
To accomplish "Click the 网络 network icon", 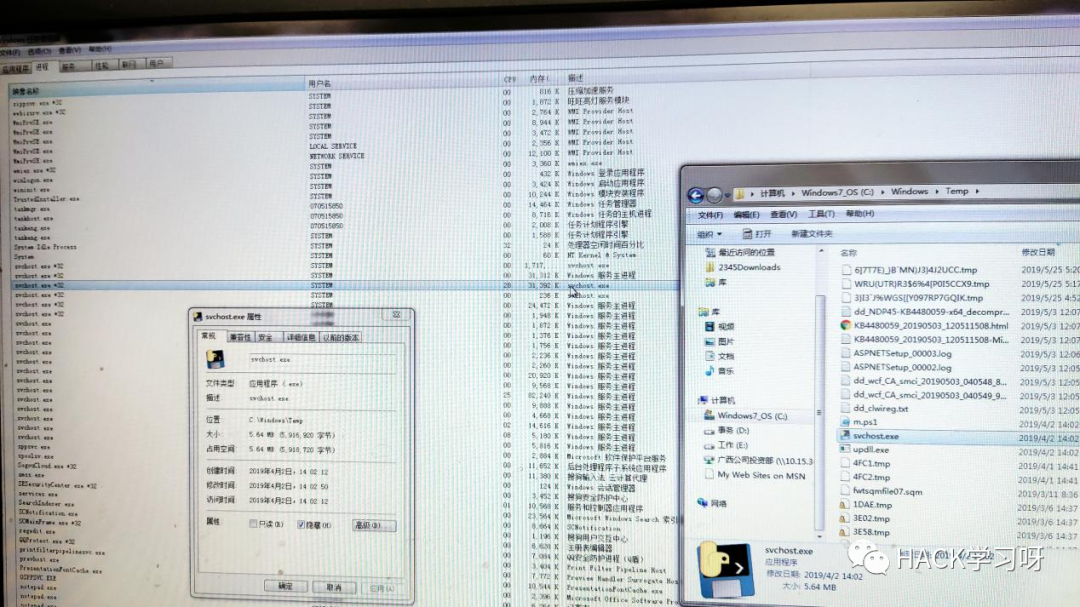I will 702,503.
